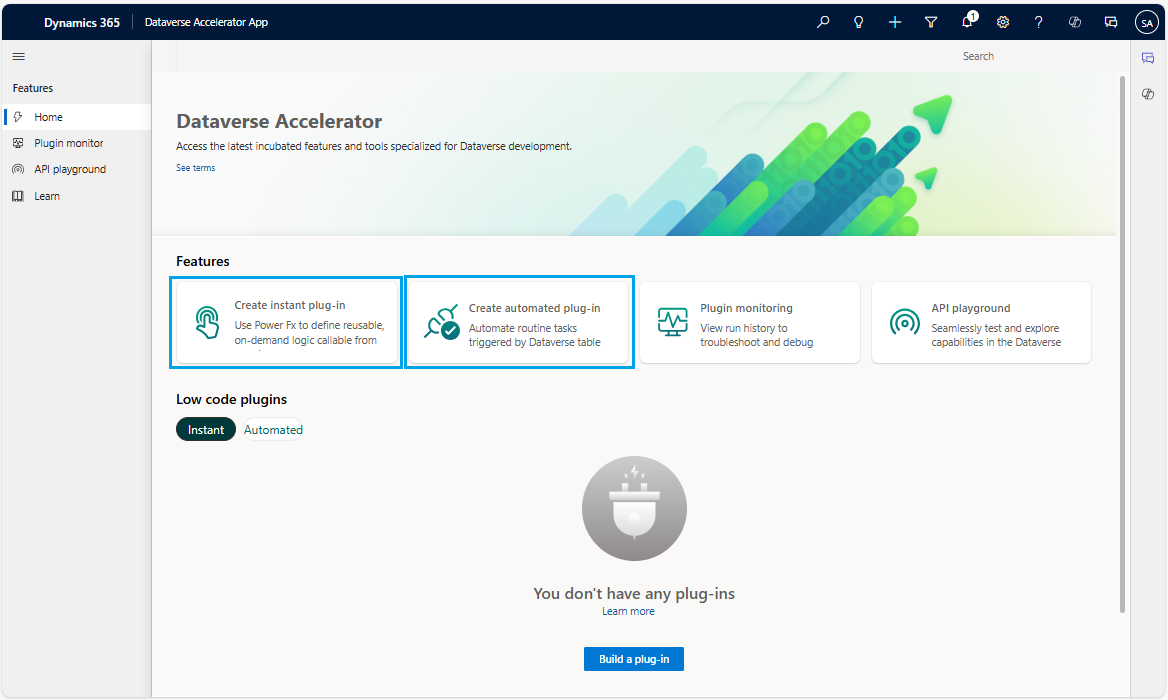Viewport: 1168px width, 700px height.
Task: Open the notifications bell icon
Action: coord(967,22)
